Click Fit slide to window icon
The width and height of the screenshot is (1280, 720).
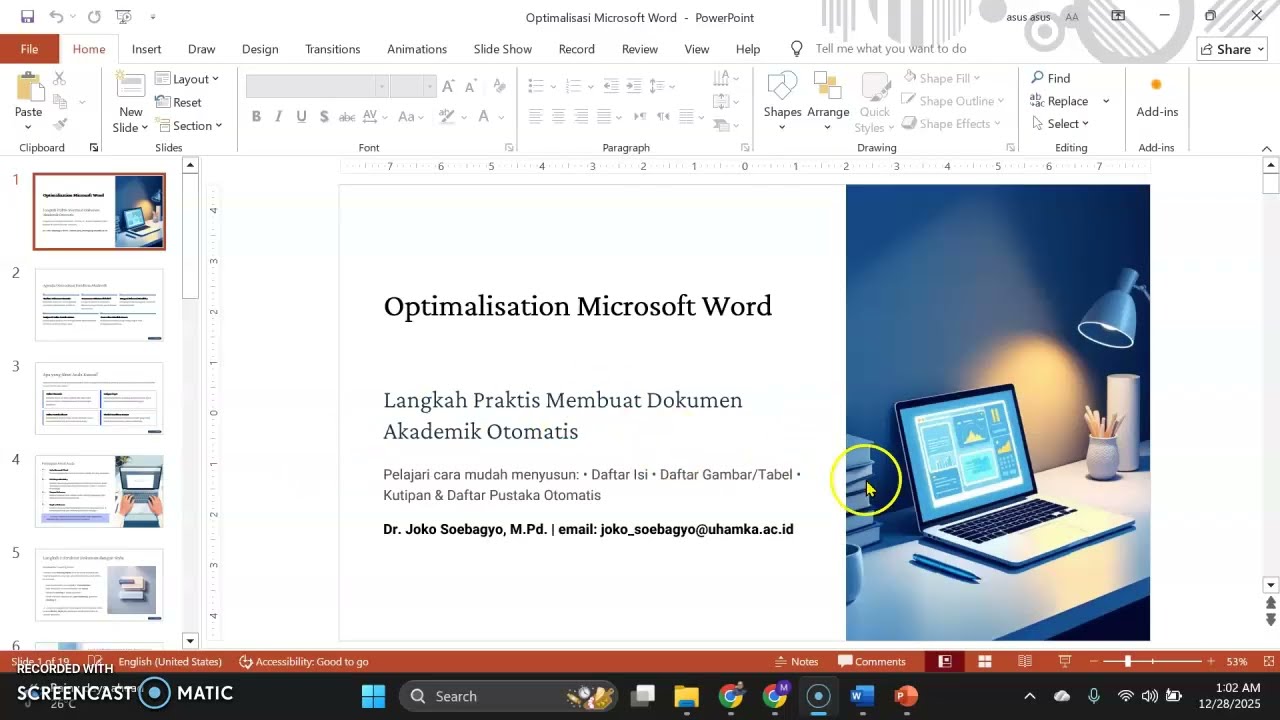click(1270, 661)
